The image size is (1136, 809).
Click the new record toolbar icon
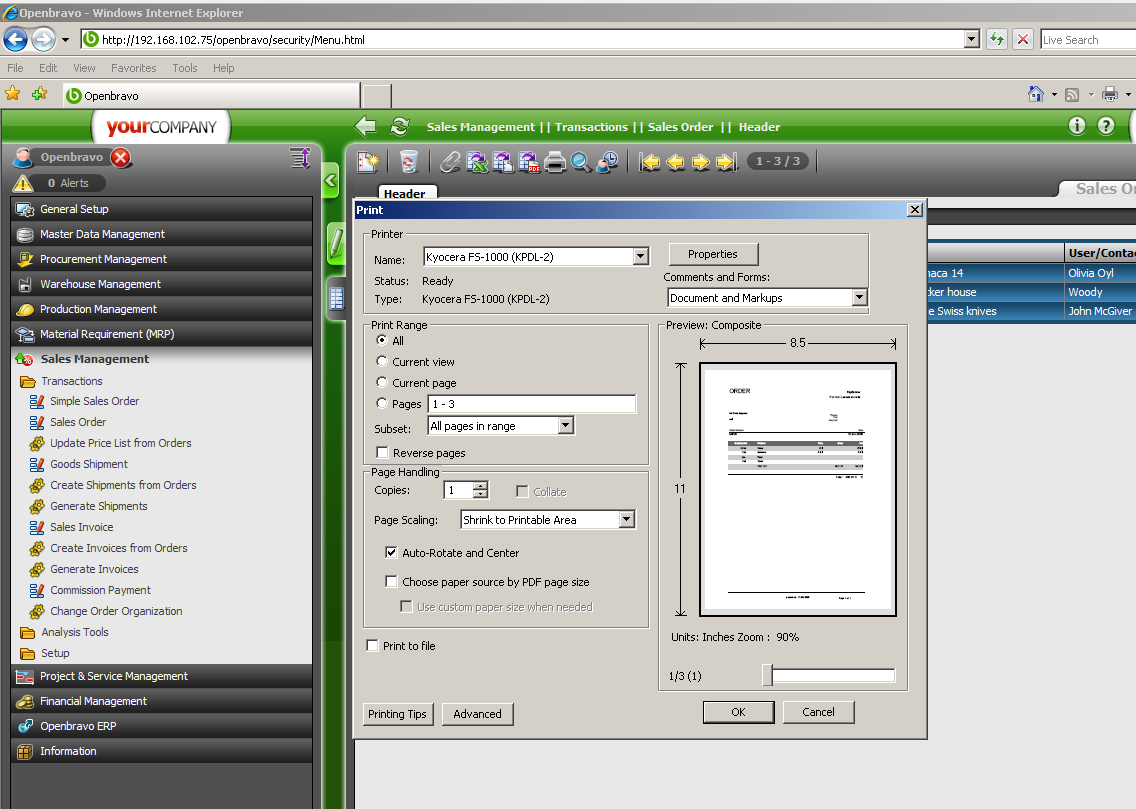369,161
